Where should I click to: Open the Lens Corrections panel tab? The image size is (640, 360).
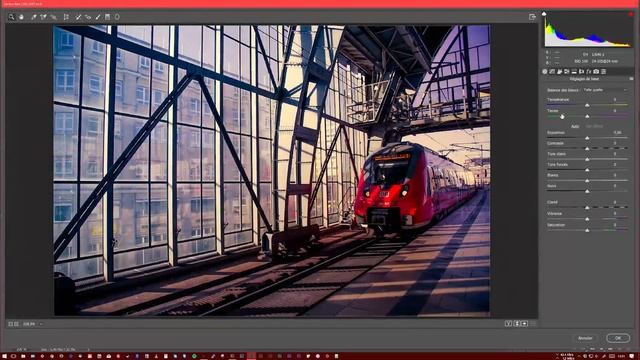582,71
